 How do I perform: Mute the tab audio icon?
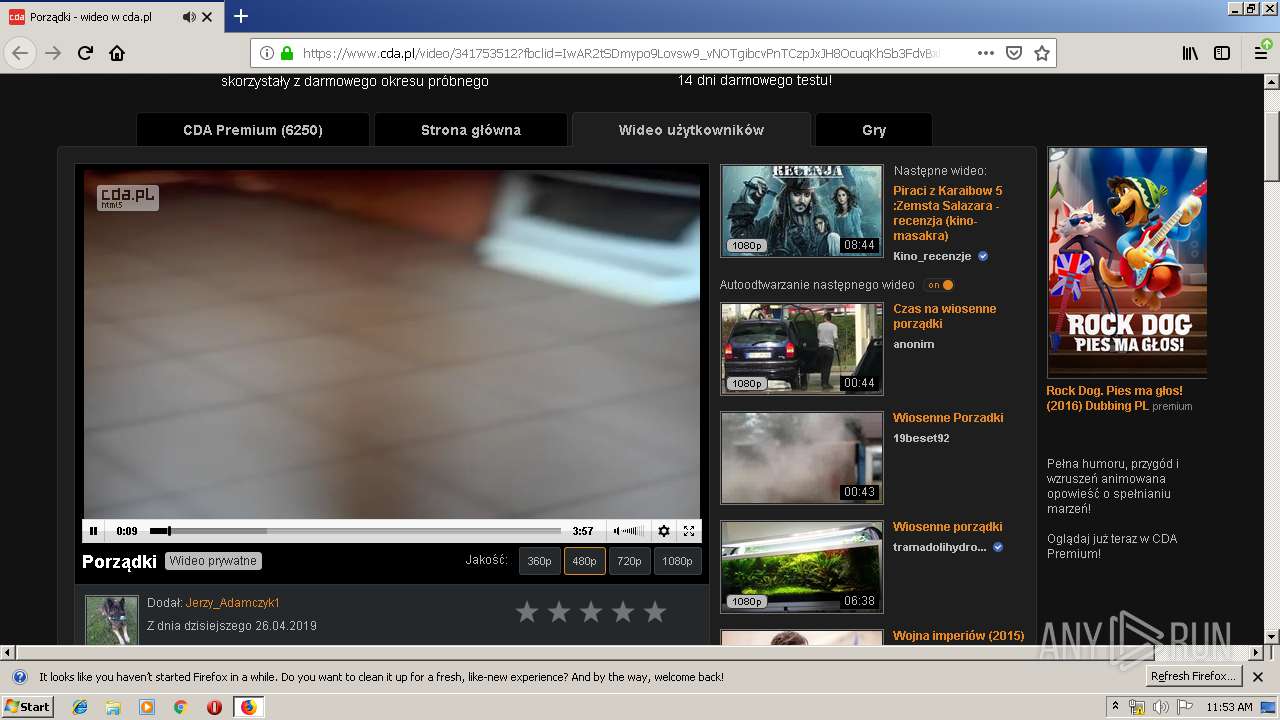[189, 17]
